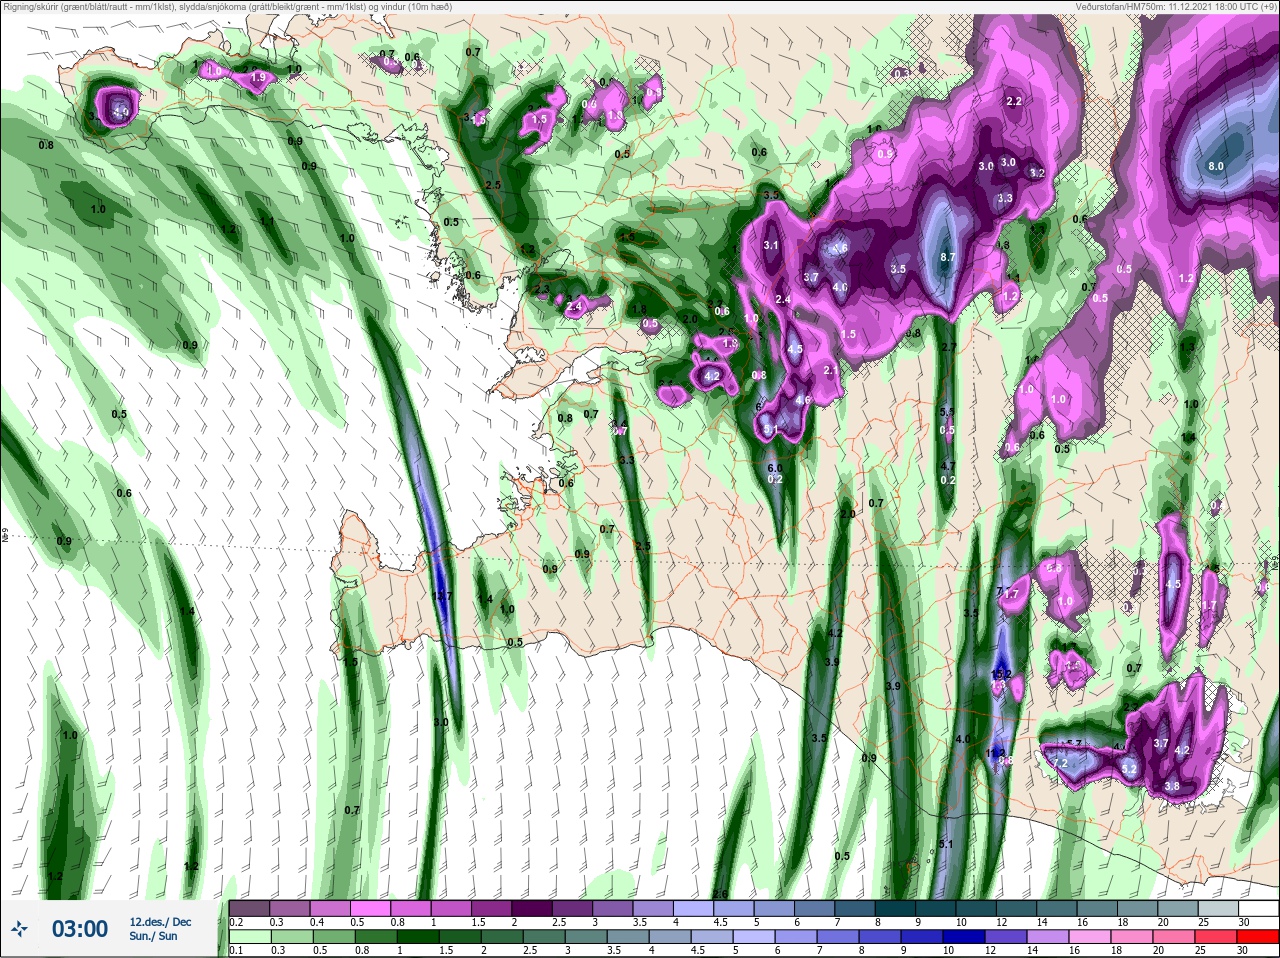The height and width of the screenshot is (958, 1280).
Task: Select the darkest purple 2 snow legend swatch
Action: (531, 908)
